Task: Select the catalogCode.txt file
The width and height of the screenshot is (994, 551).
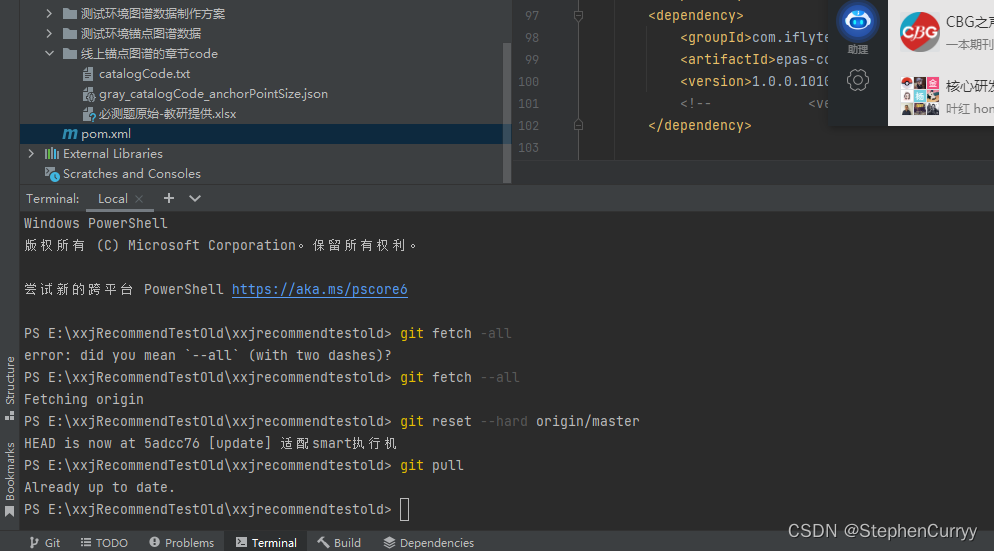Action: (x=145, y=74)
